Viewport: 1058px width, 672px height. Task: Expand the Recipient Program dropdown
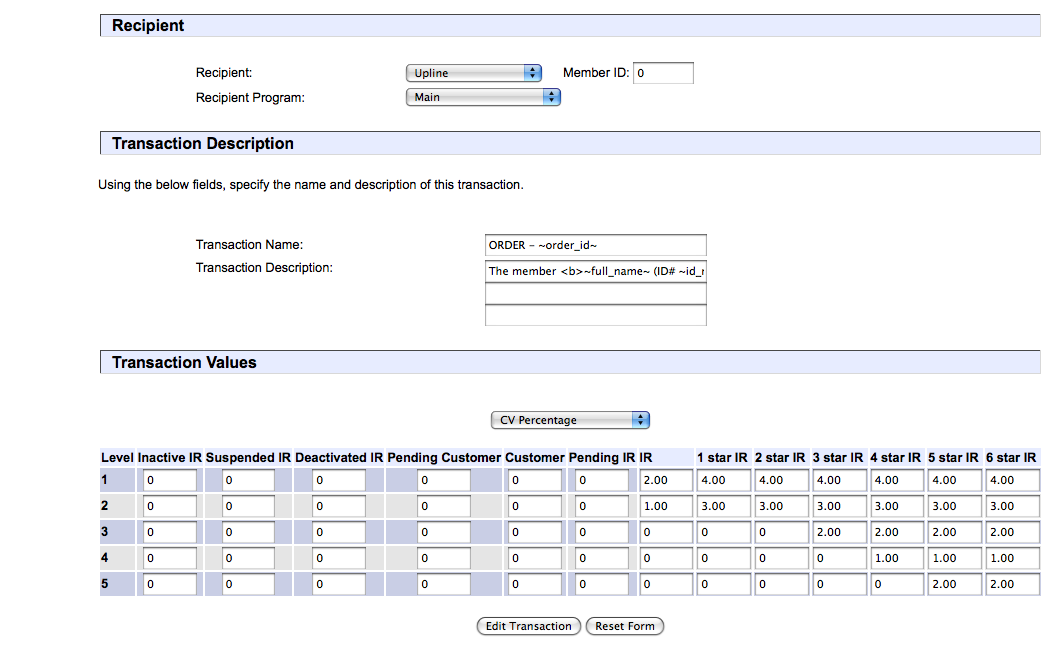(482, 97)
